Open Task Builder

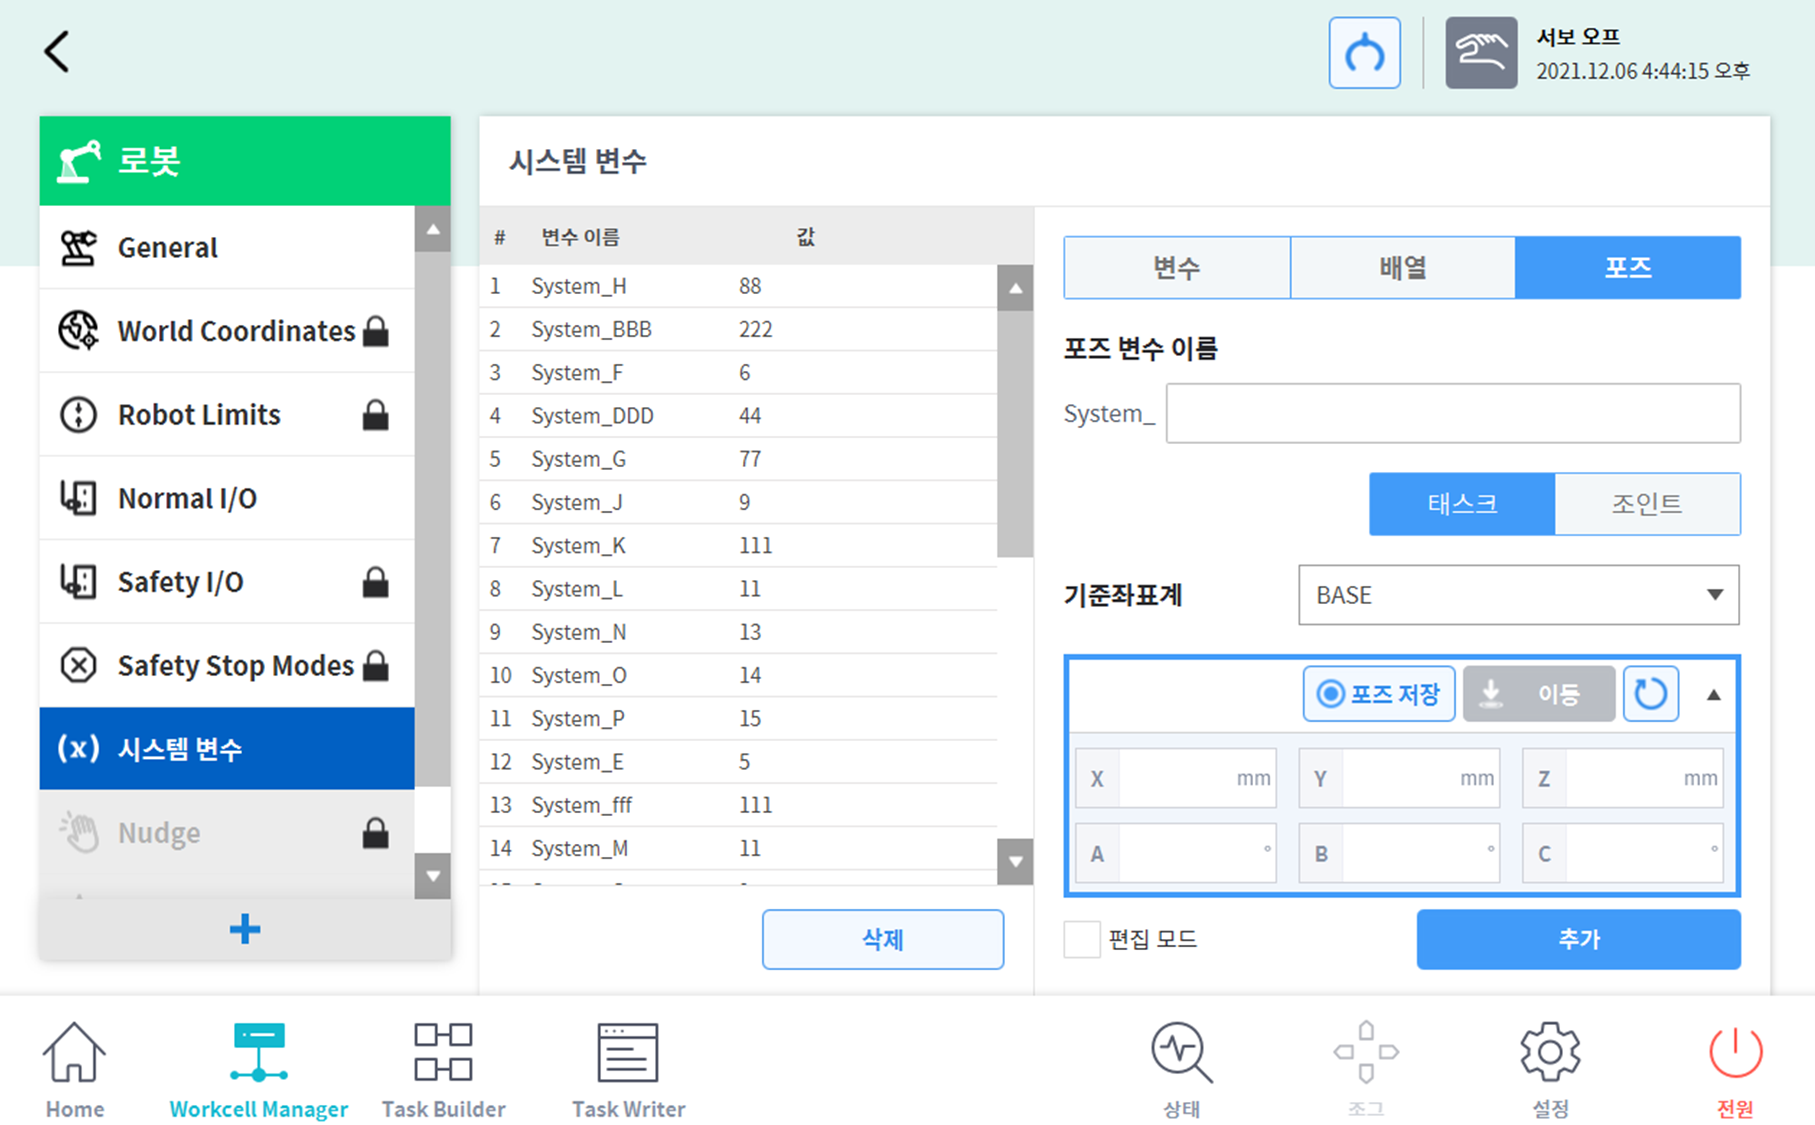[443, 1068]
